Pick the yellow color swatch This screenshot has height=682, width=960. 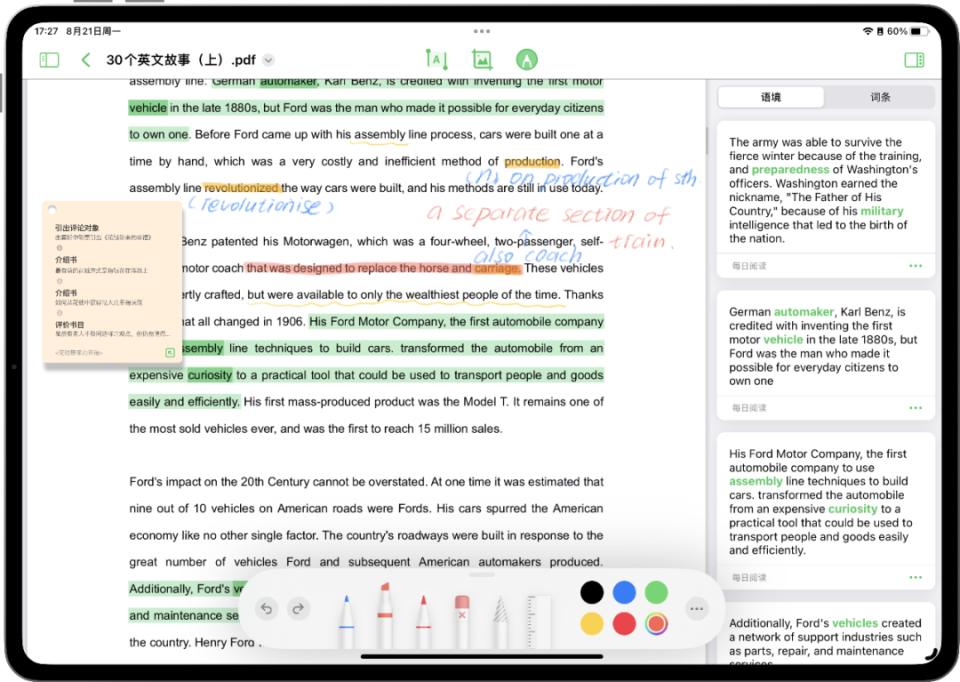(x=592, y=624)
